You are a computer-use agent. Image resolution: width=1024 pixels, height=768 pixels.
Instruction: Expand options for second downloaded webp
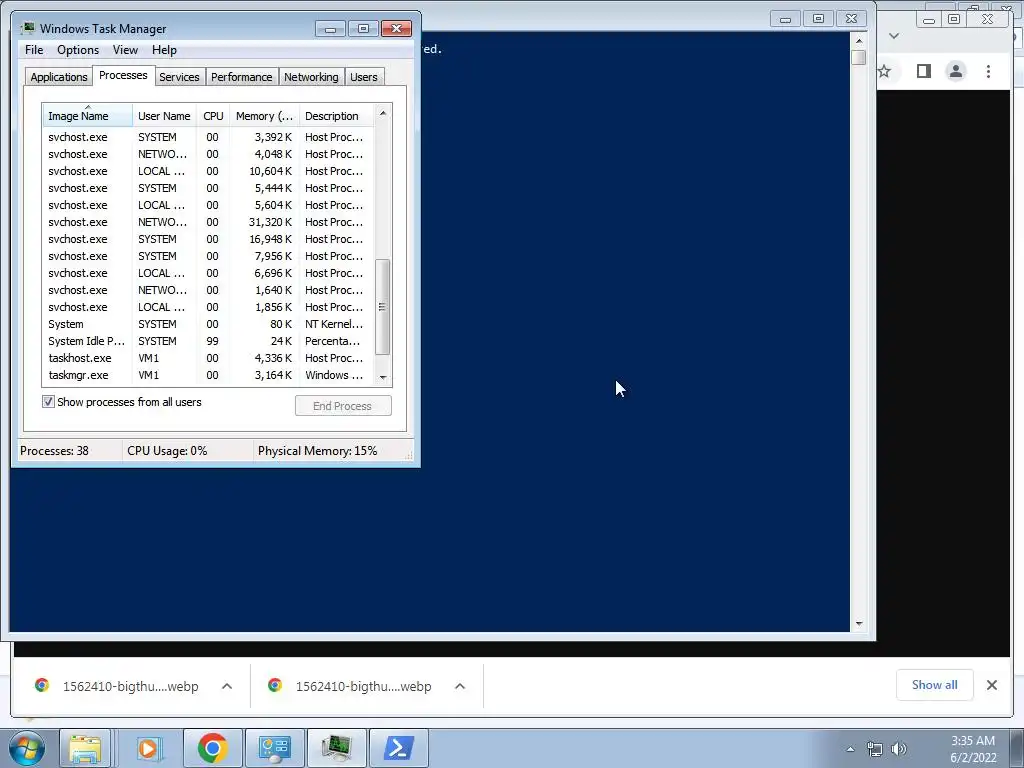click(x=460, y=686)
